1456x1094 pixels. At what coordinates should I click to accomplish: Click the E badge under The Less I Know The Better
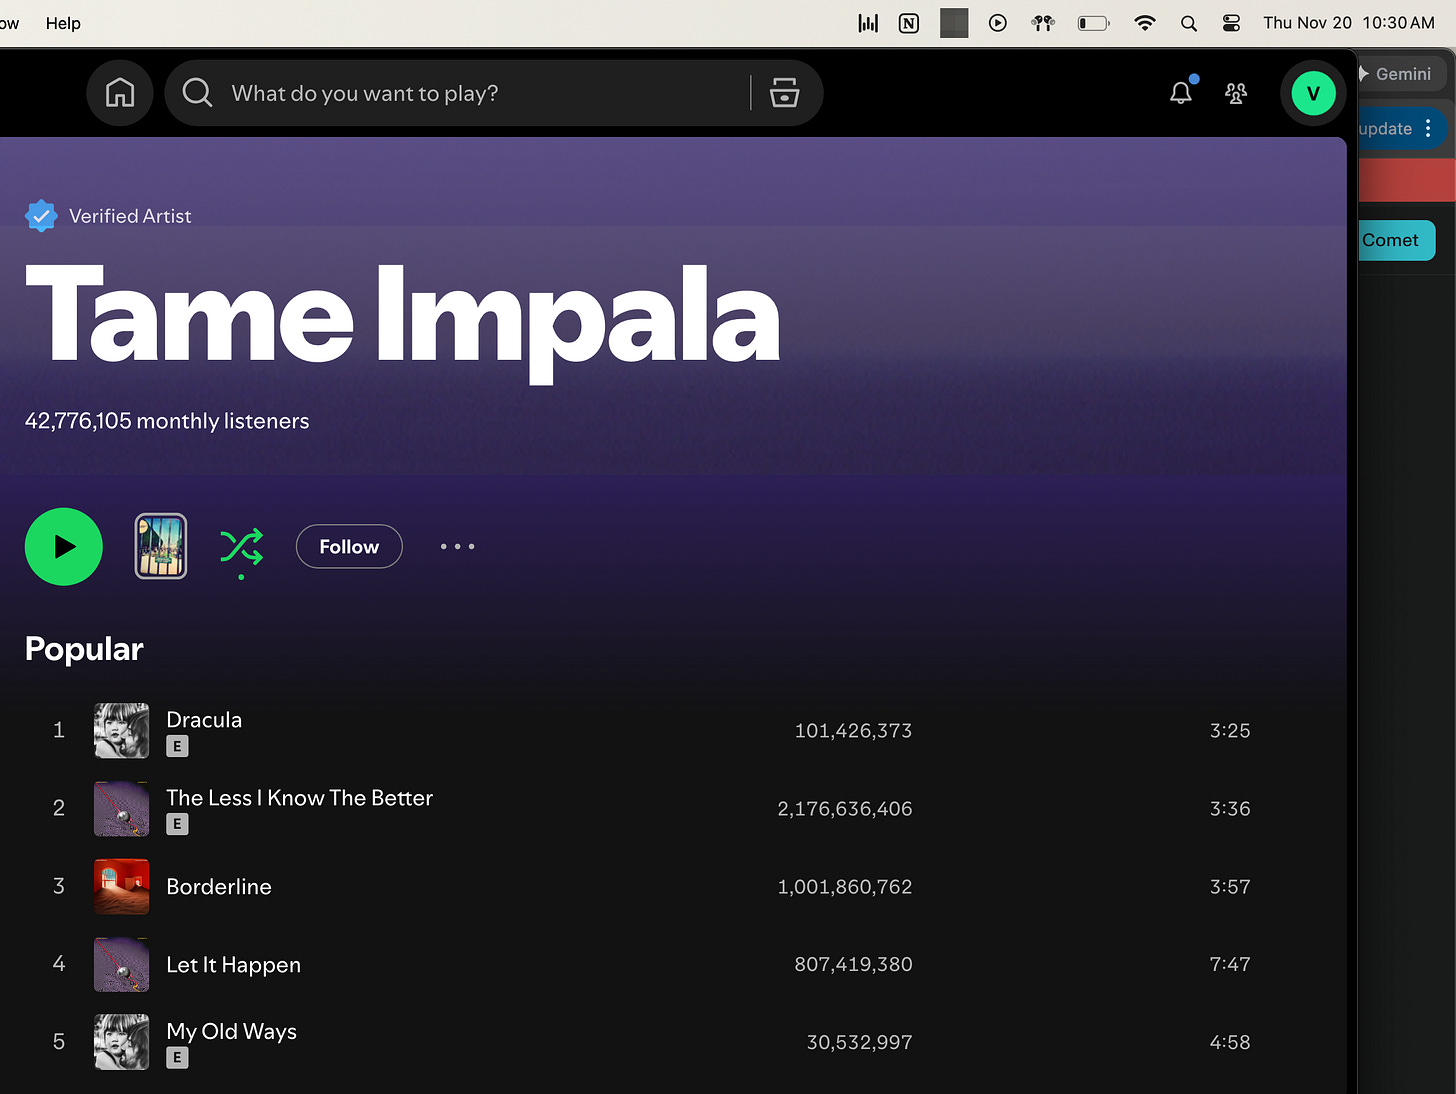[x=177, y=824]
